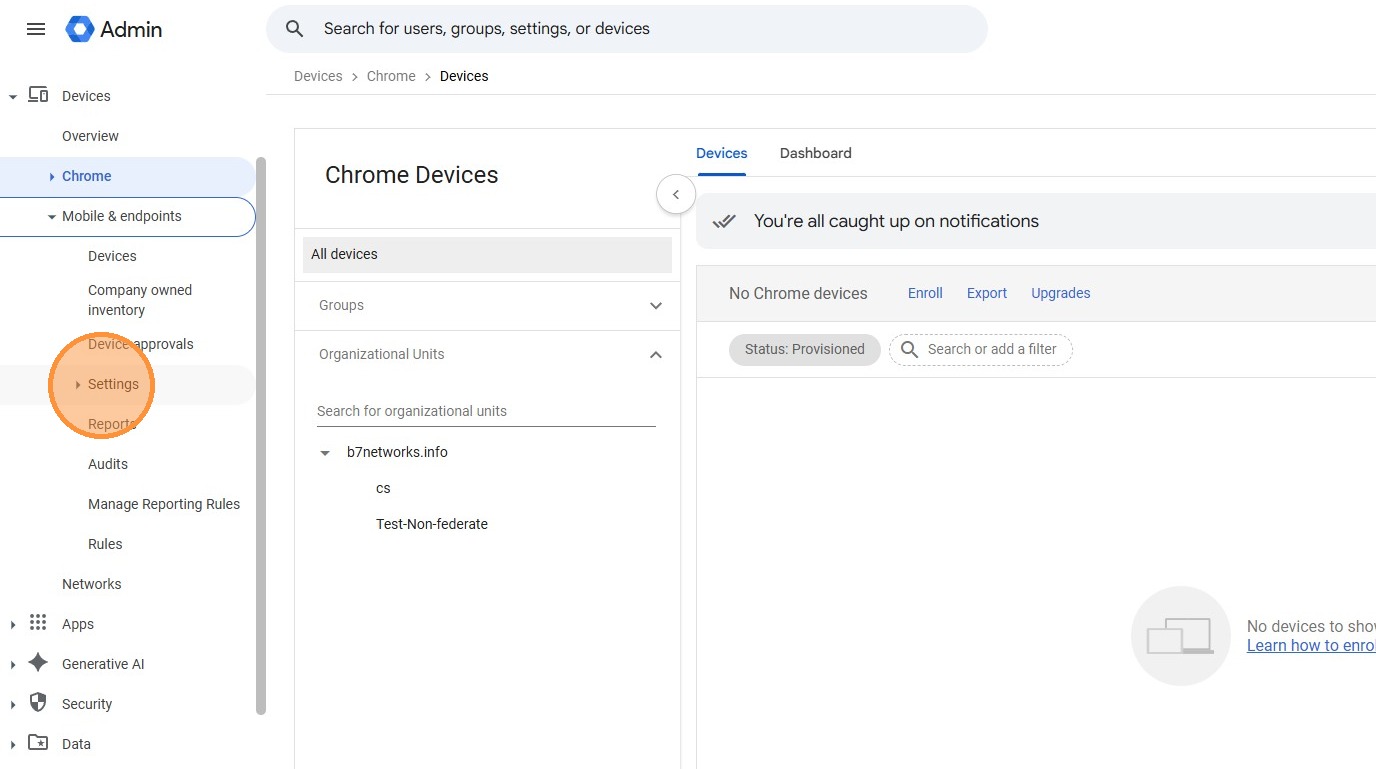Click the Data folder icon
1376x769 pixels.
(x=38, y=743)
